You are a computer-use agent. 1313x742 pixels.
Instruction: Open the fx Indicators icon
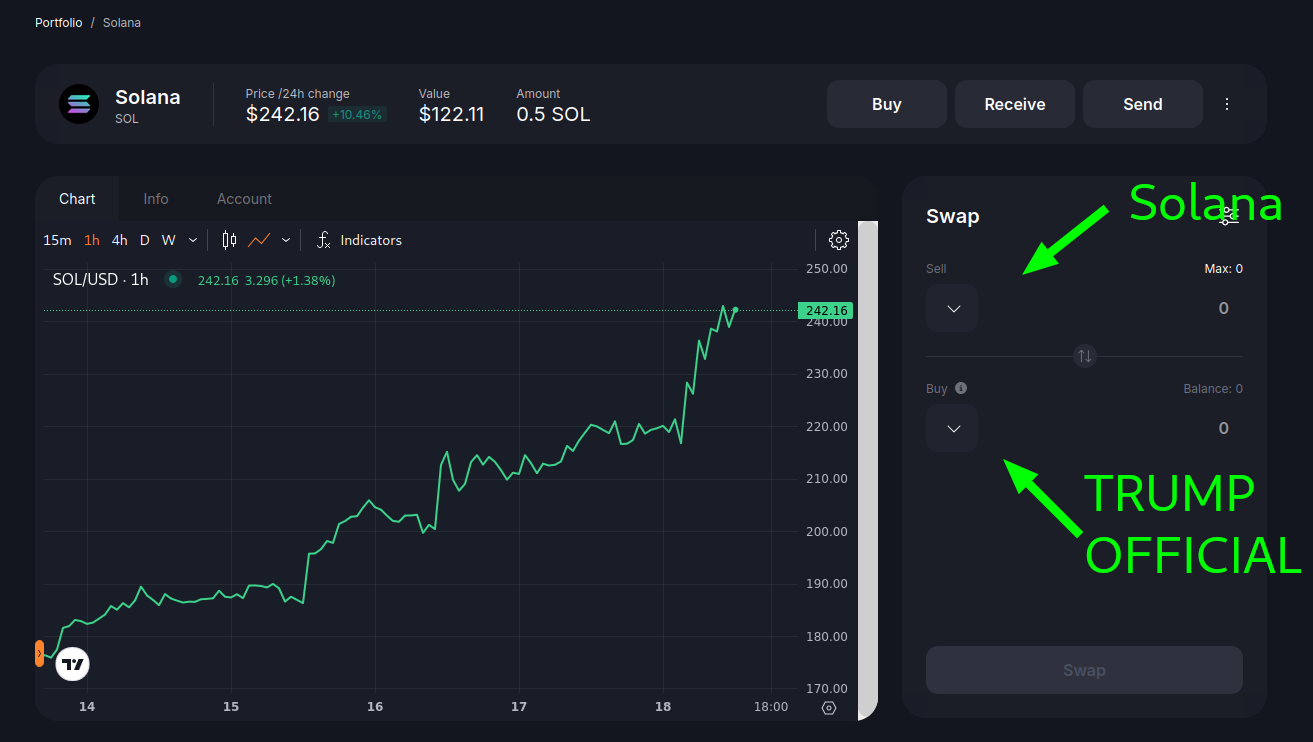click(323, 240)
